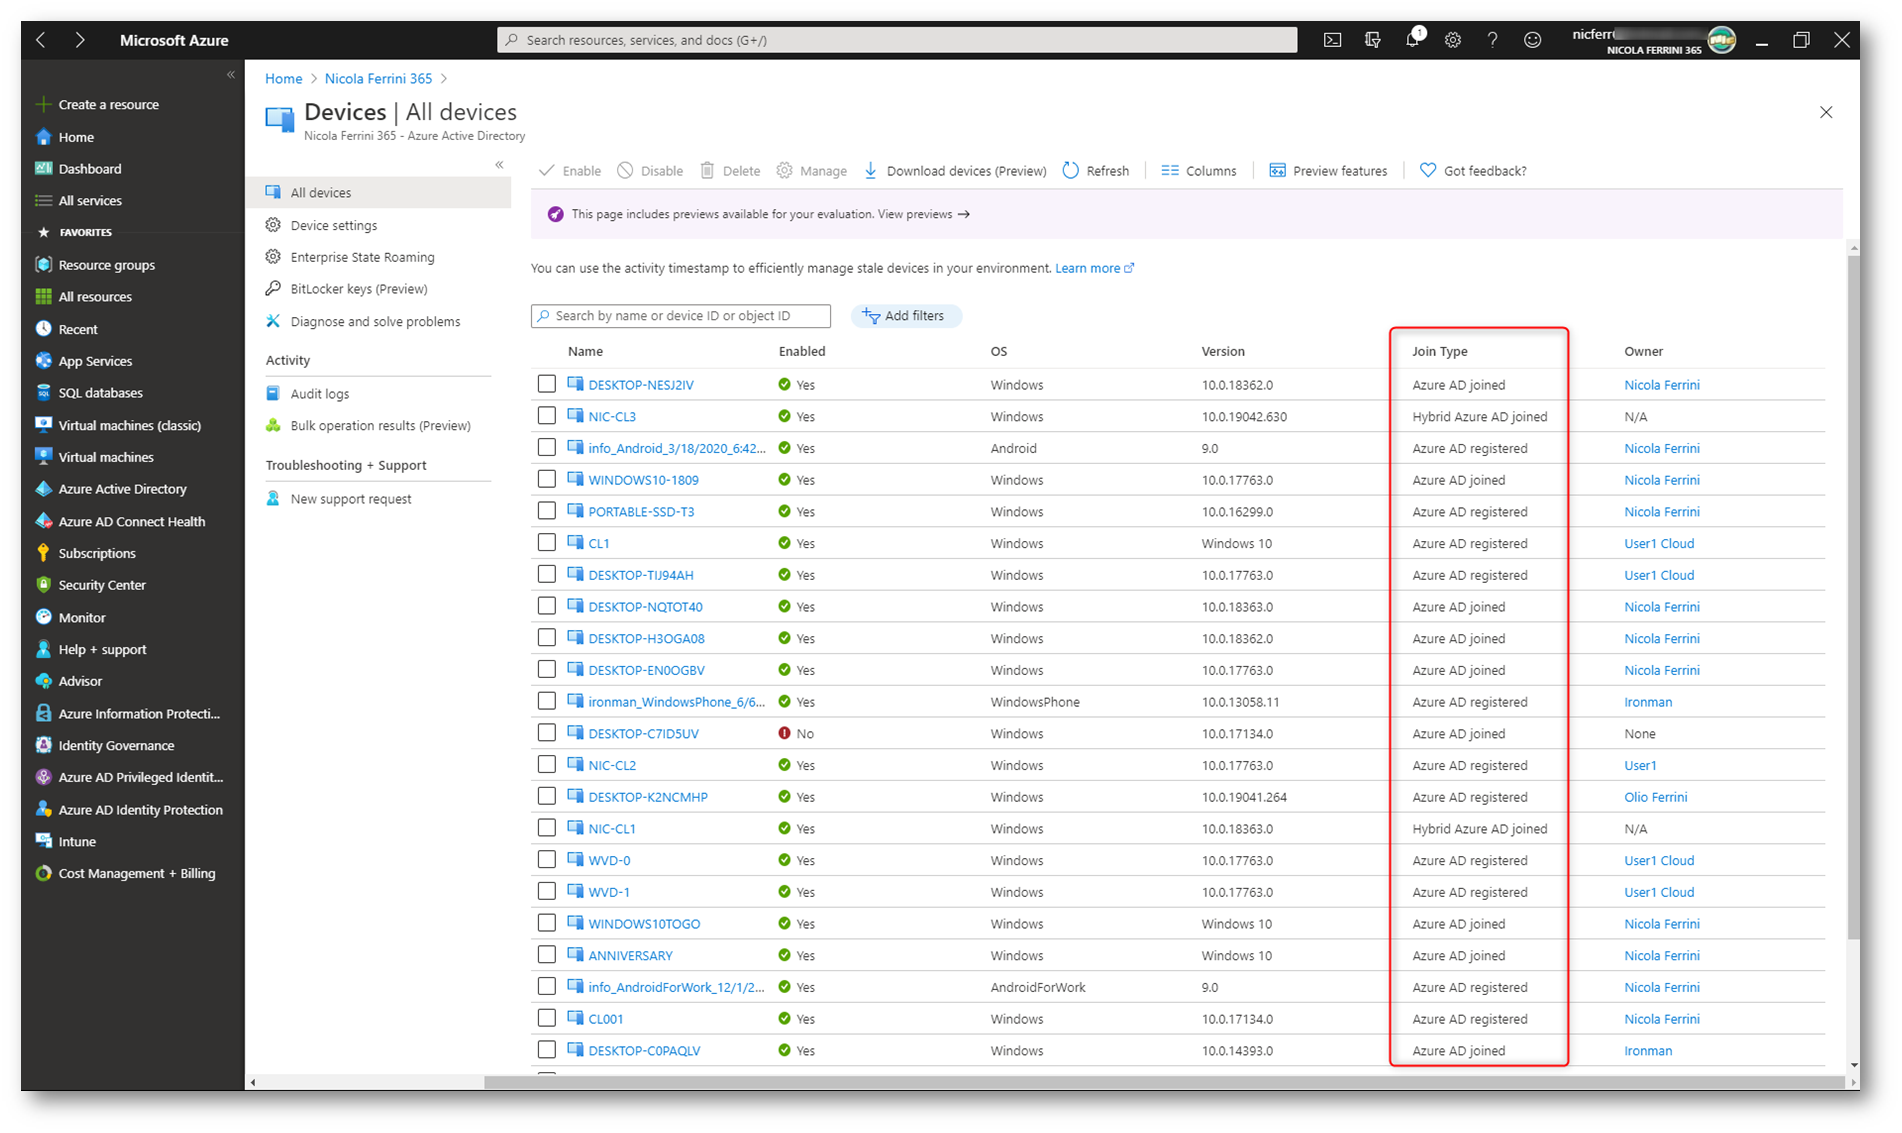Image resolution: width=1902 pixels, height=1133 pixels.
Task: Open feedback smiley icon
Action: [1532, 40]
